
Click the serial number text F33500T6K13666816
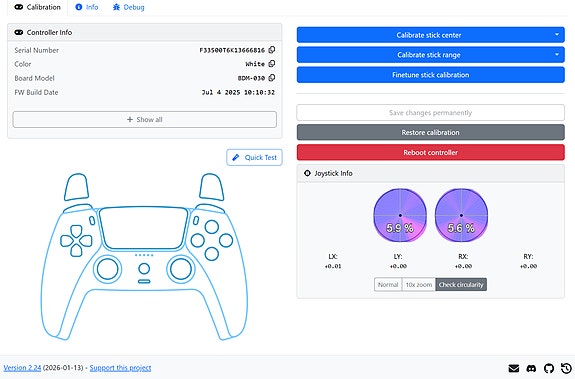click(x=232, y=50)
